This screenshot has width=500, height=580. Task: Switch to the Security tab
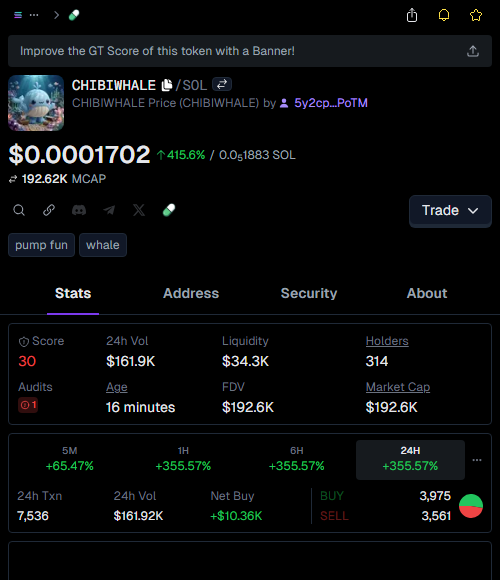click(309, 293)
